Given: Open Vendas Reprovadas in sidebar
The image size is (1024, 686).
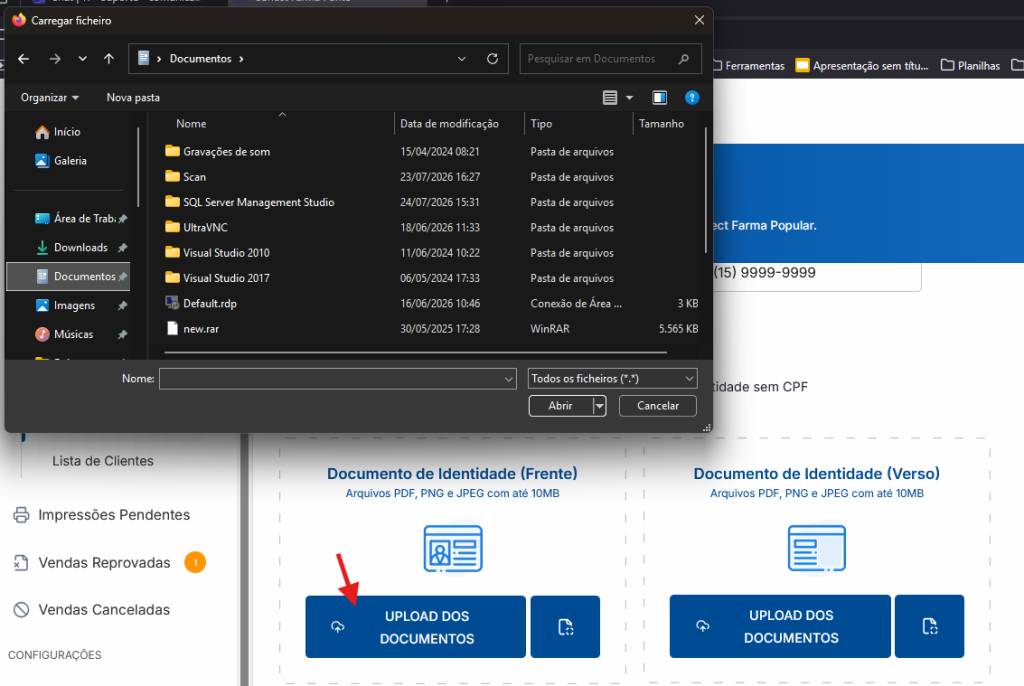Looking at the screenshot, I should click(x=104, y=563).
